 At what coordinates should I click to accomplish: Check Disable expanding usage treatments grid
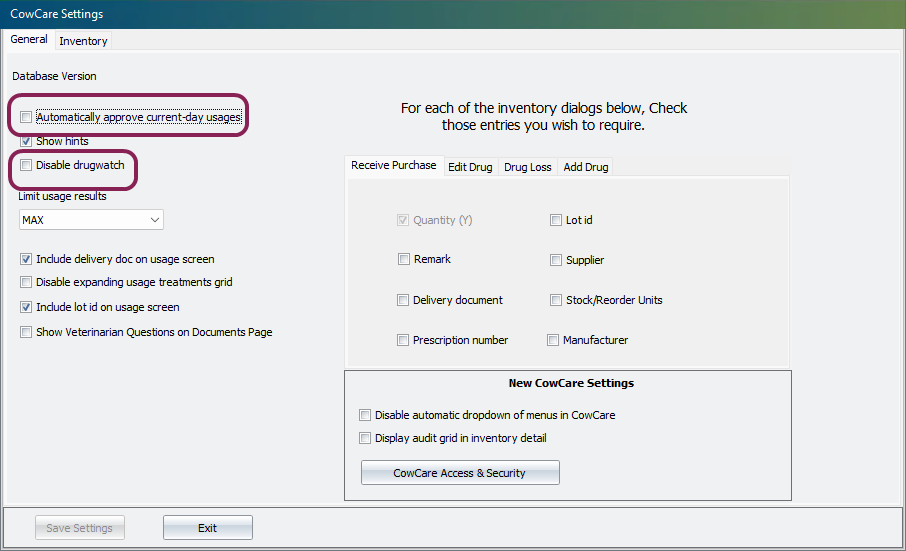(26, 282)
